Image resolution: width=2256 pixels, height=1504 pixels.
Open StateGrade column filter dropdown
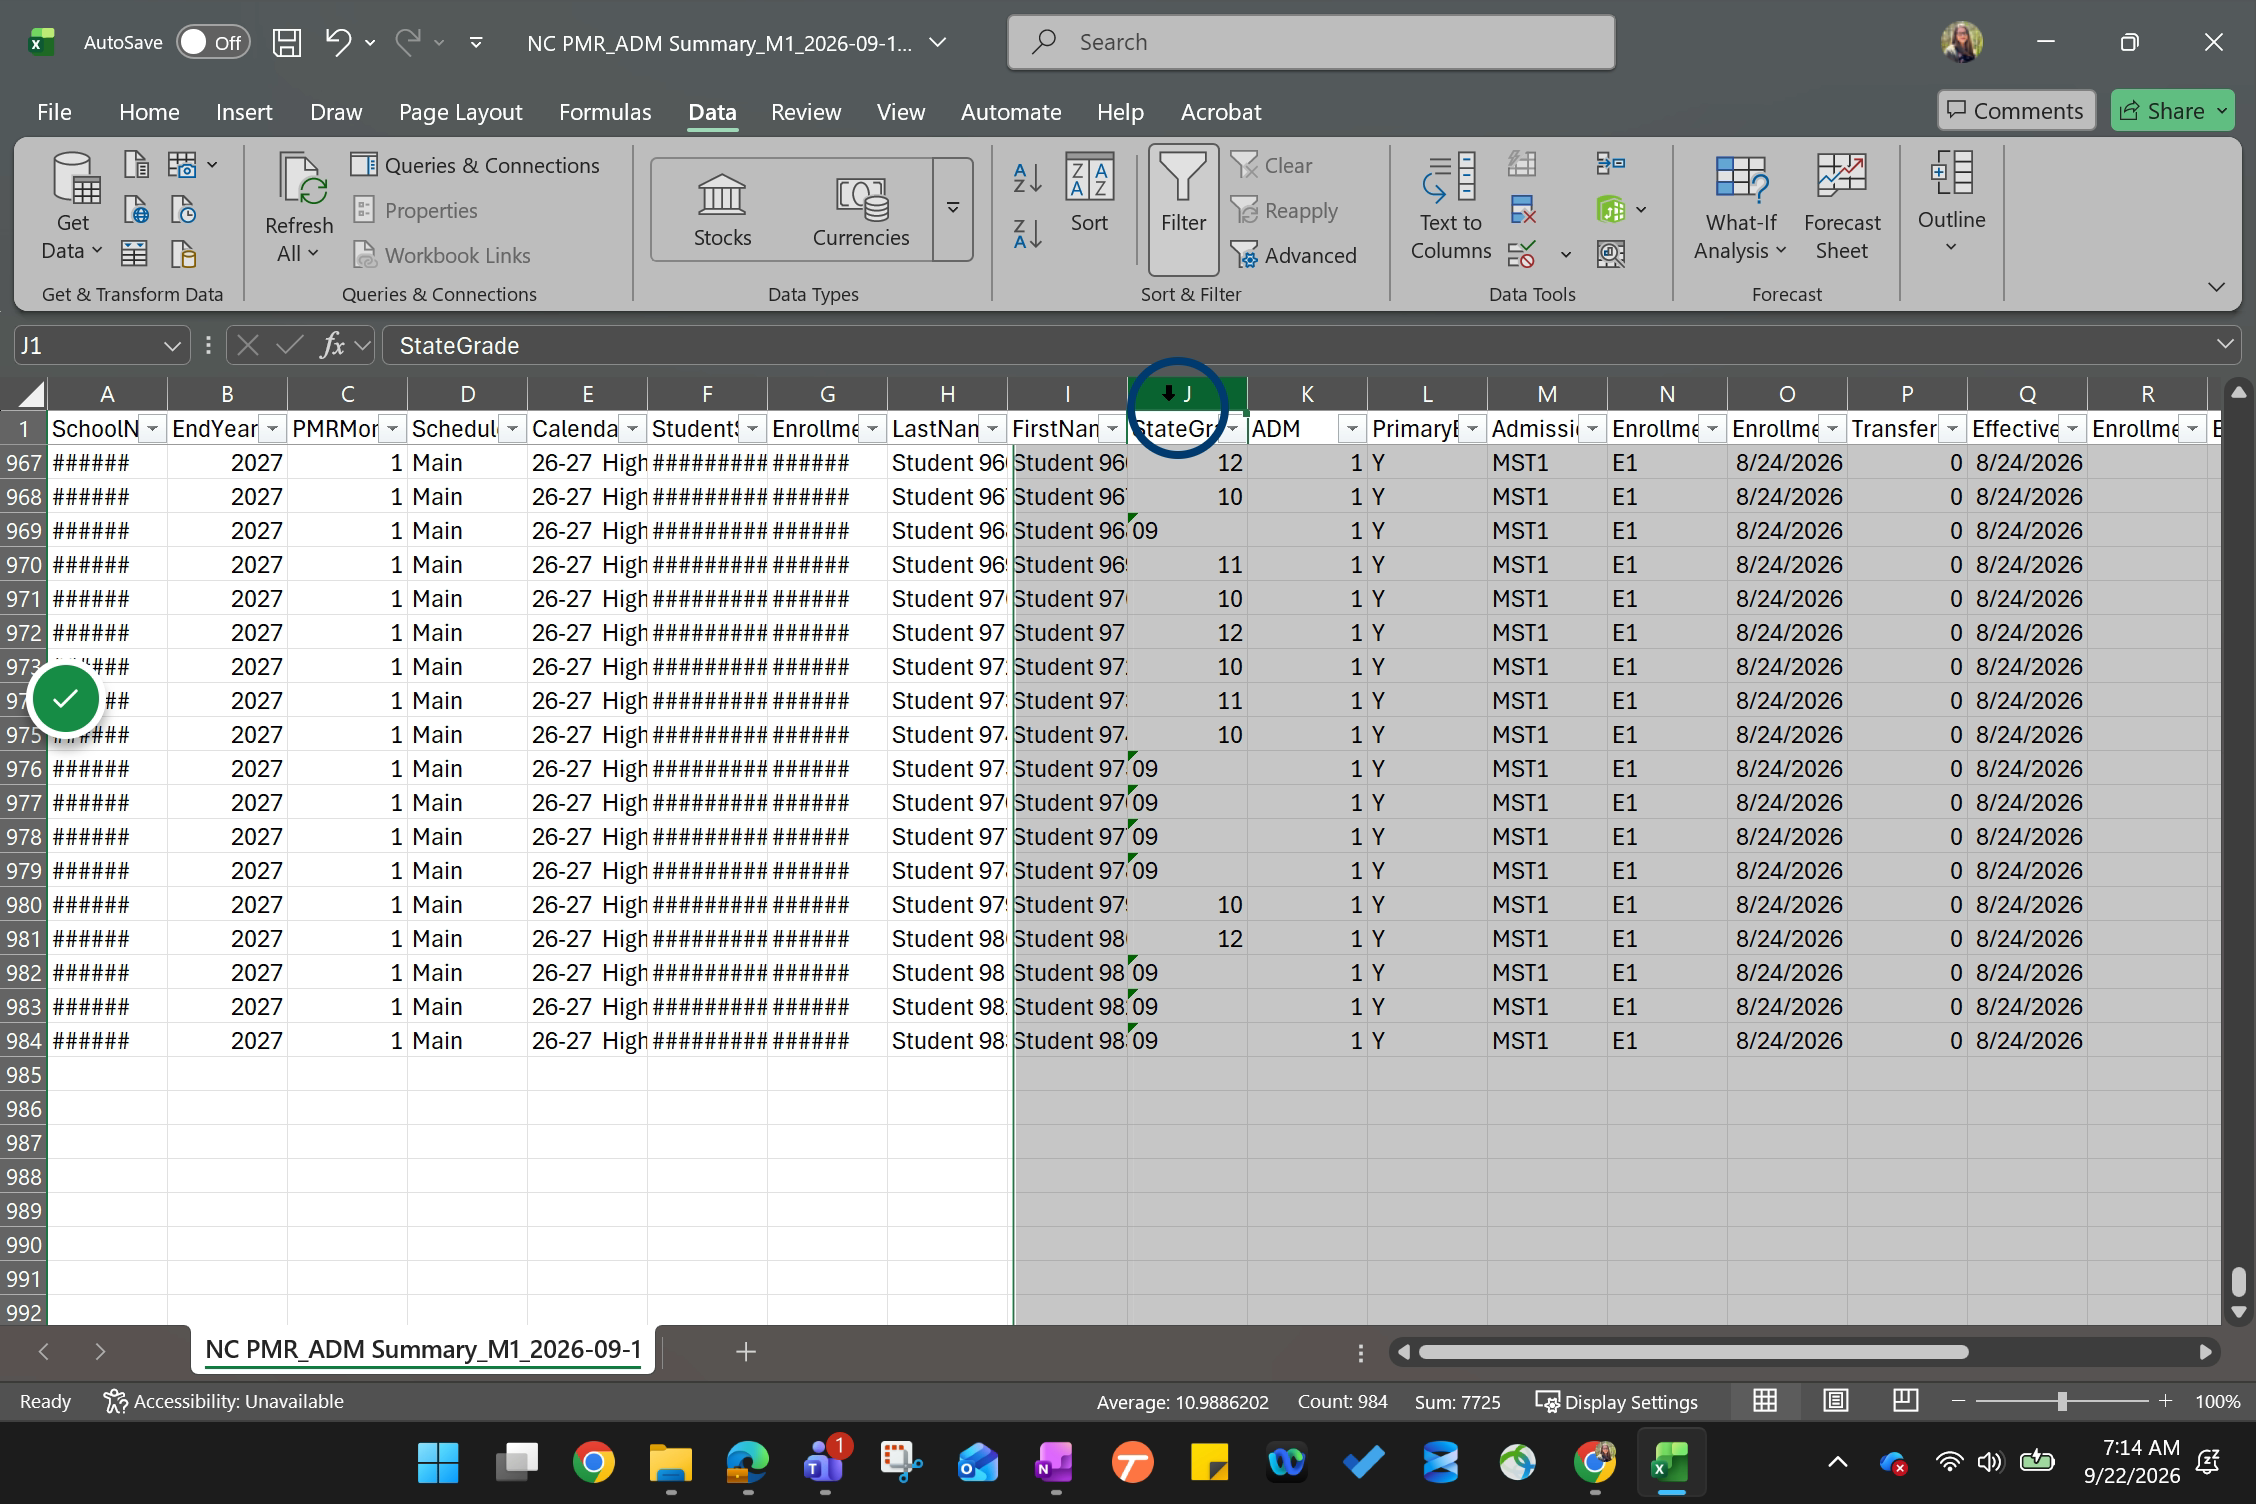[x=1233, y=429]
